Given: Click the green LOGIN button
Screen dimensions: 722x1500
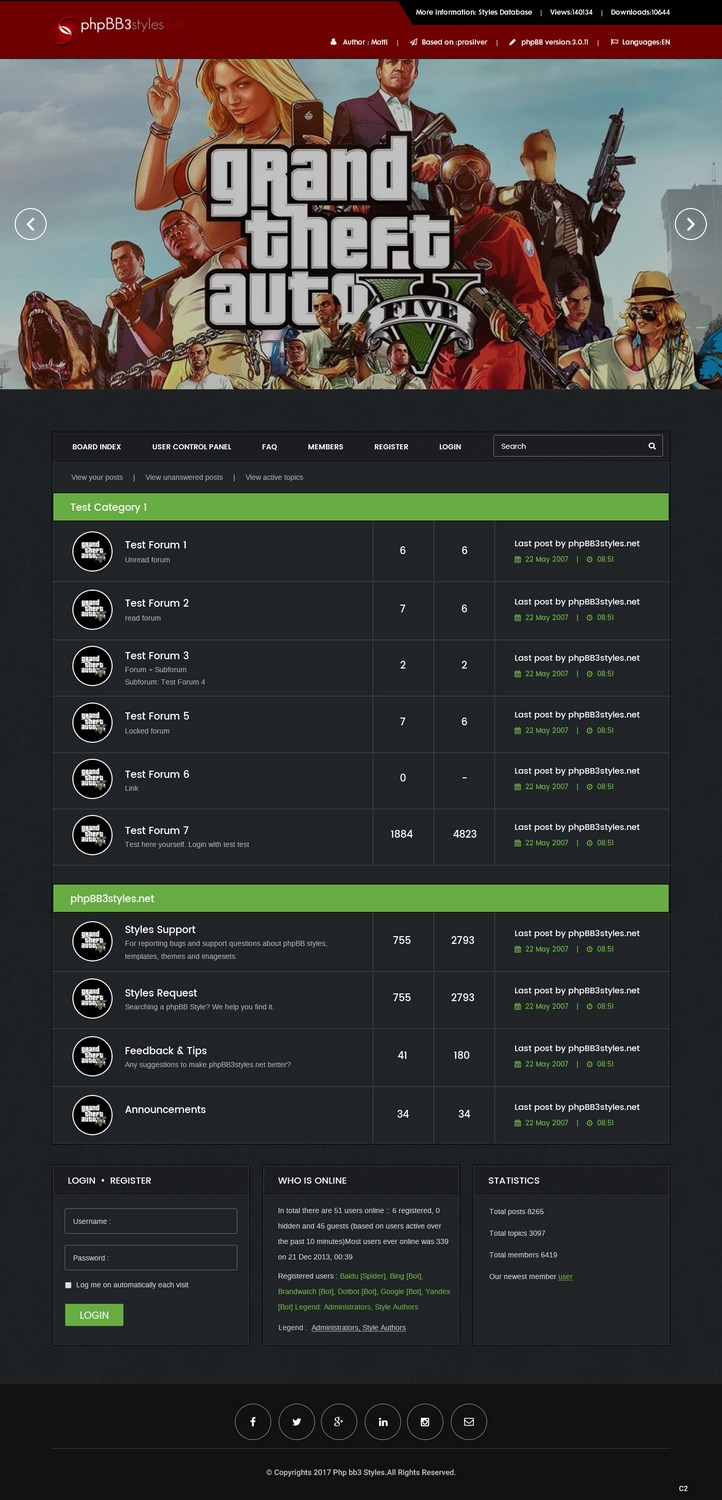Looking at the screenshot, I should (x=94, y=1315).
